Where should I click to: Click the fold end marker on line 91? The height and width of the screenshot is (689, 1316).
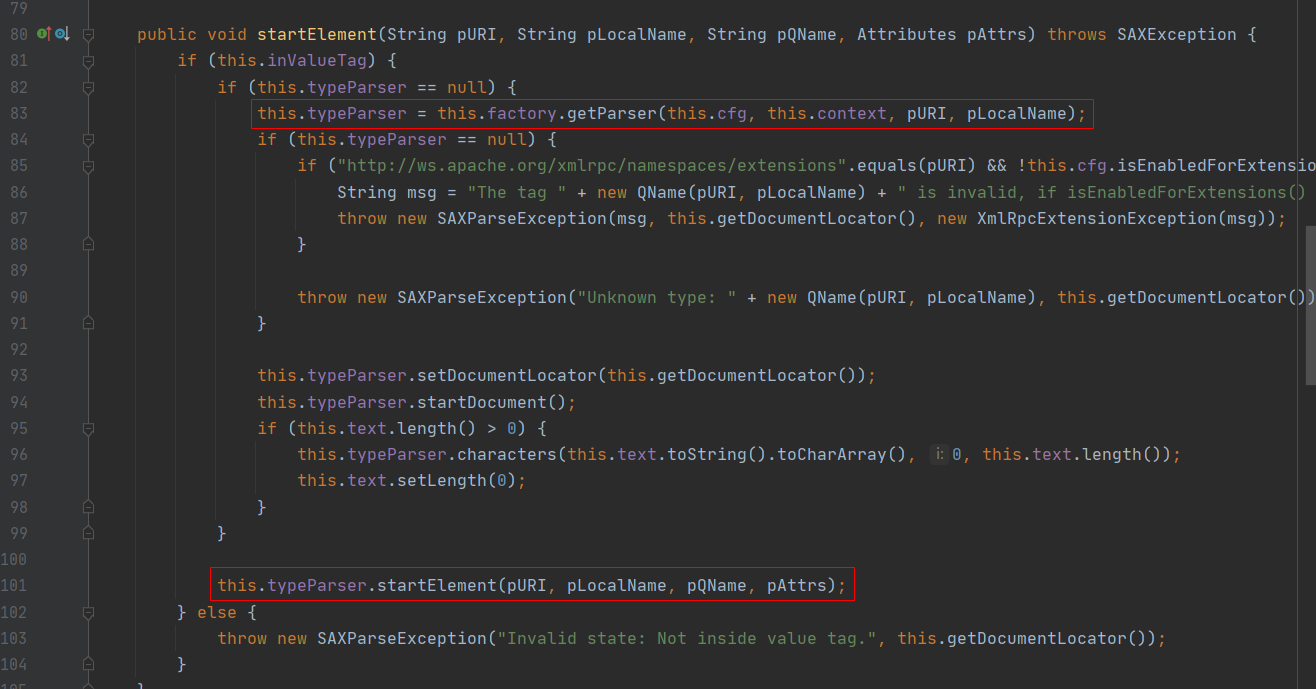[x=88, y=323]
